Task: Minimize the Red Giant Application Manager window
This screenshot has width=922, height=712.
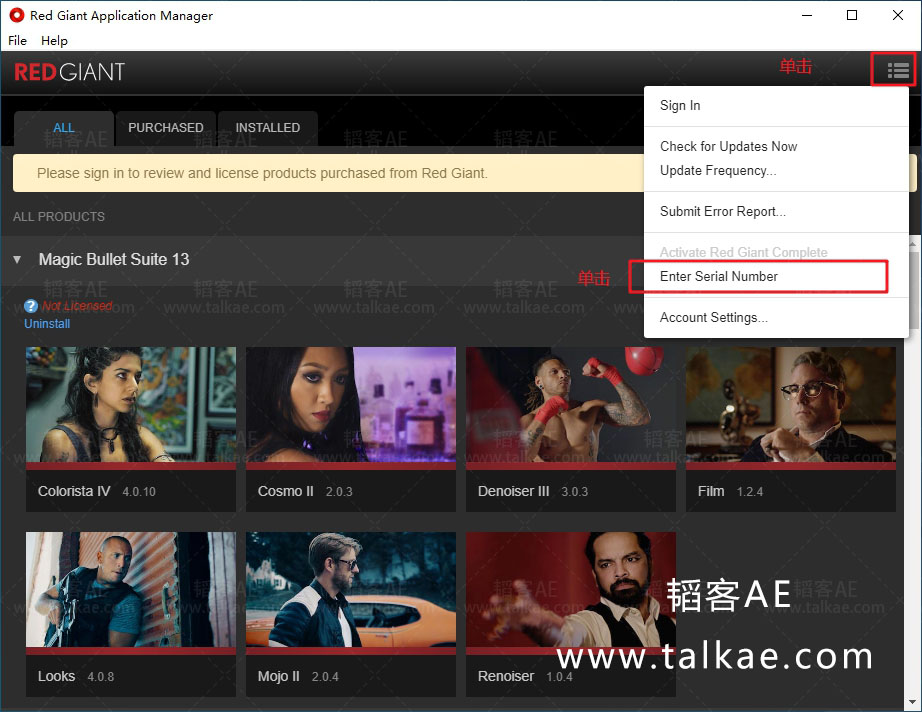Action: coord(807,15)
